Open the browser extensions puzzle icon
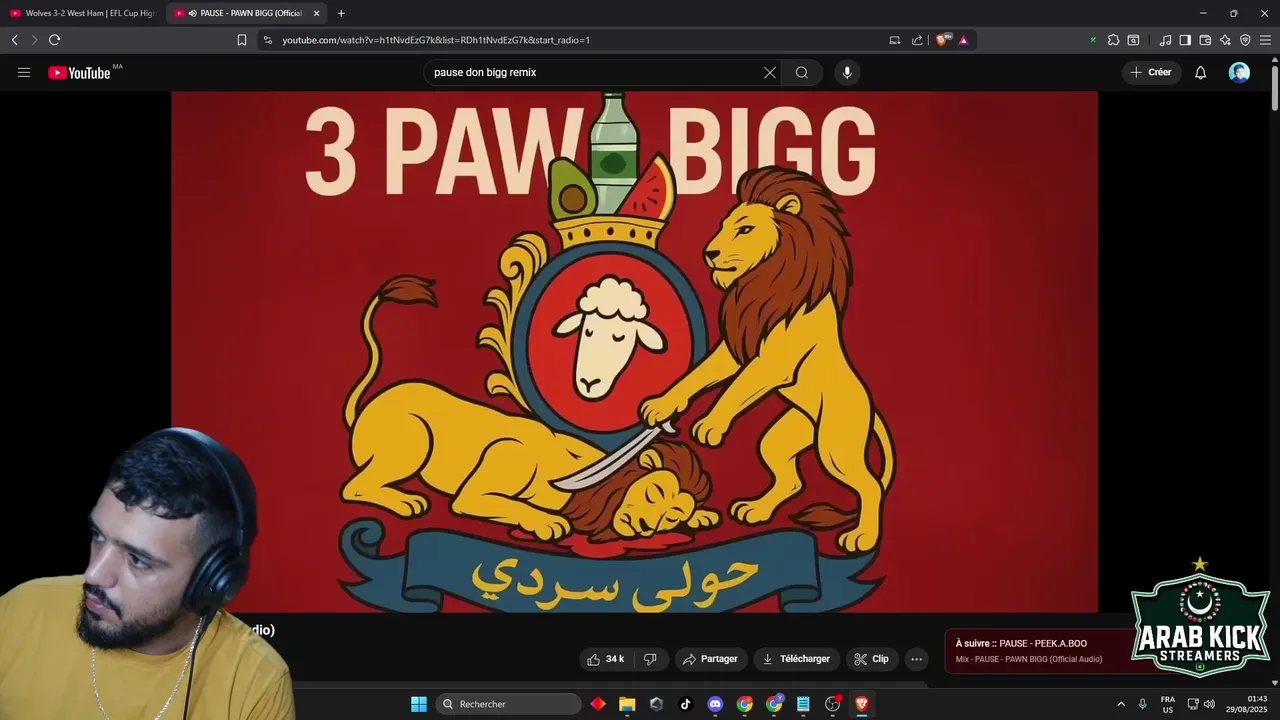This screenshot has height=720, width=1280. 1113,40
